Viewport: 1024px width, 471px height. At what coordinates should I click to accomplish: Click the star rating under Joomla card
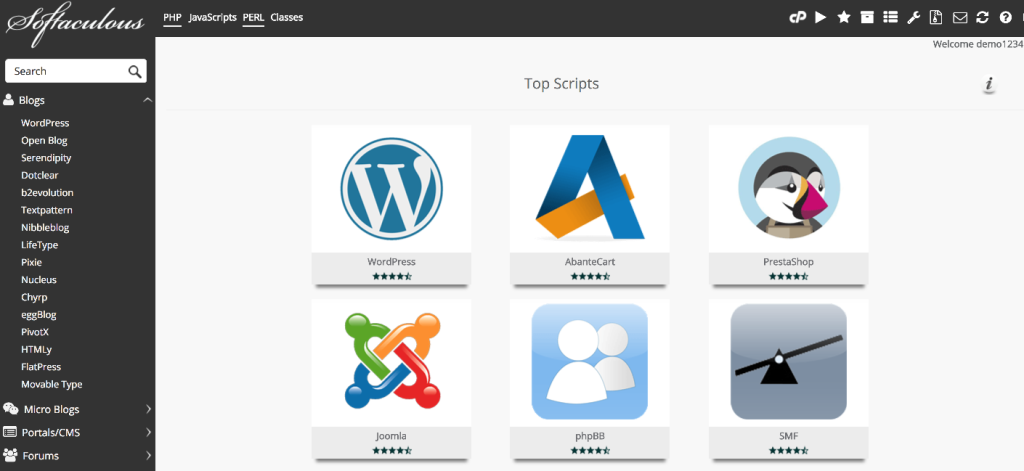point(392,451)
